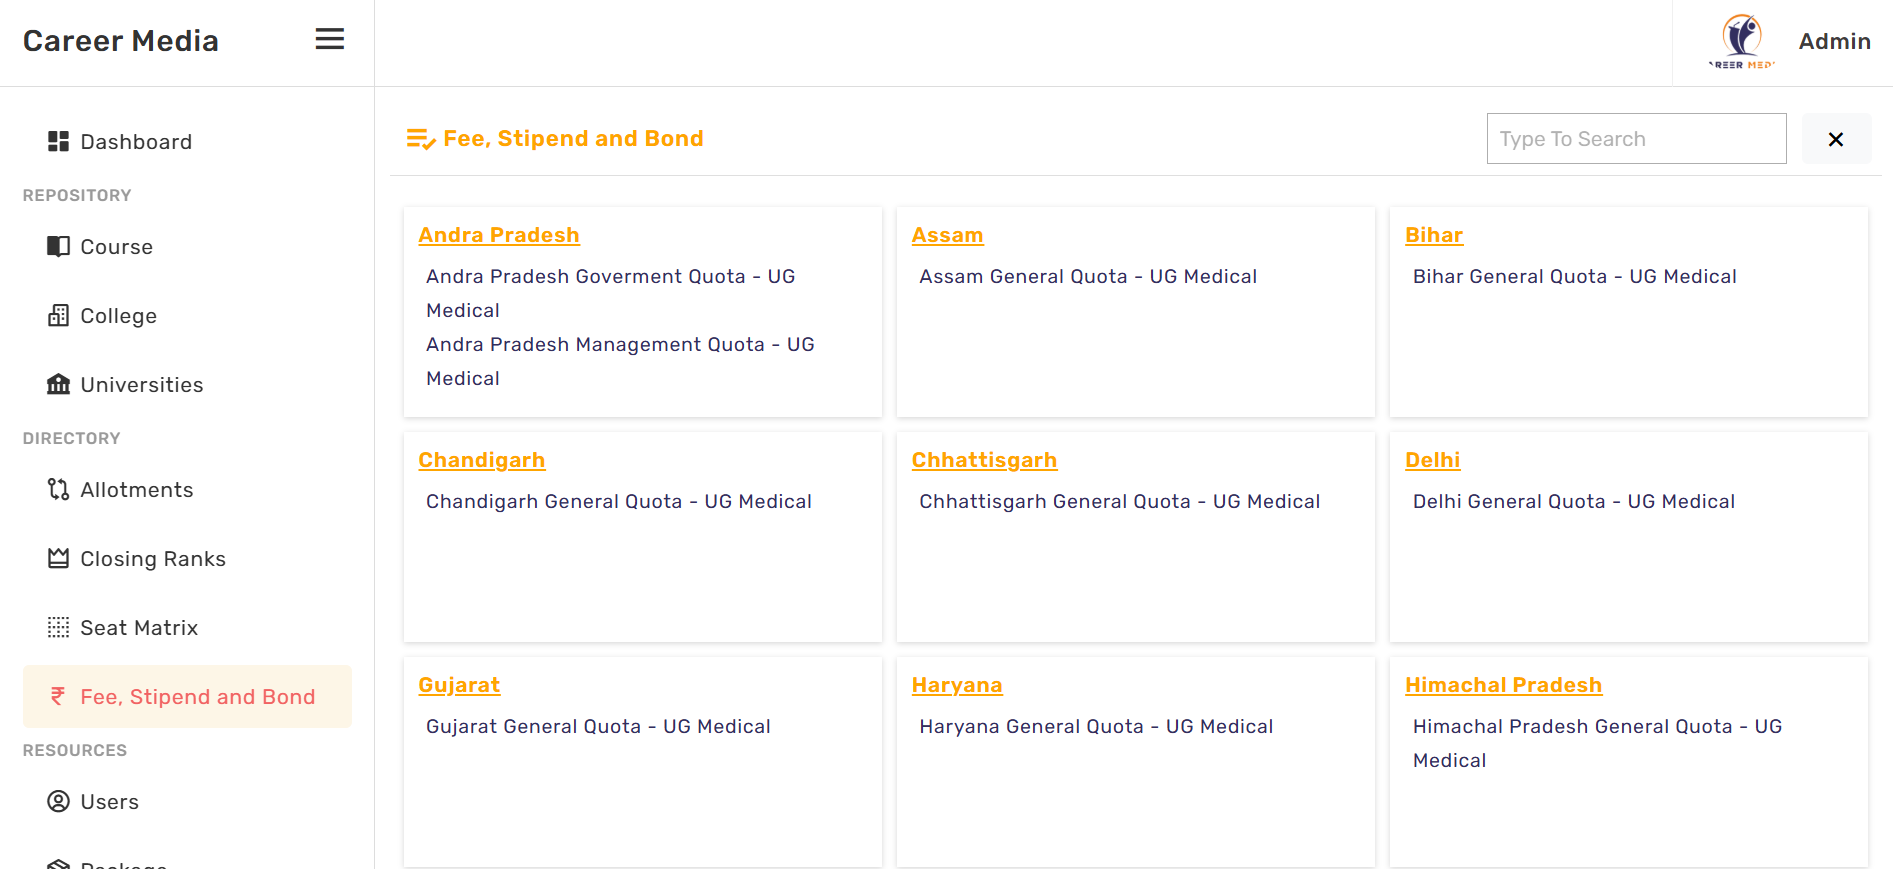The image size is (1893, 869).
Task: Click the Allotments branch icon
Action: pyautogui.click(x=58, y=490)
